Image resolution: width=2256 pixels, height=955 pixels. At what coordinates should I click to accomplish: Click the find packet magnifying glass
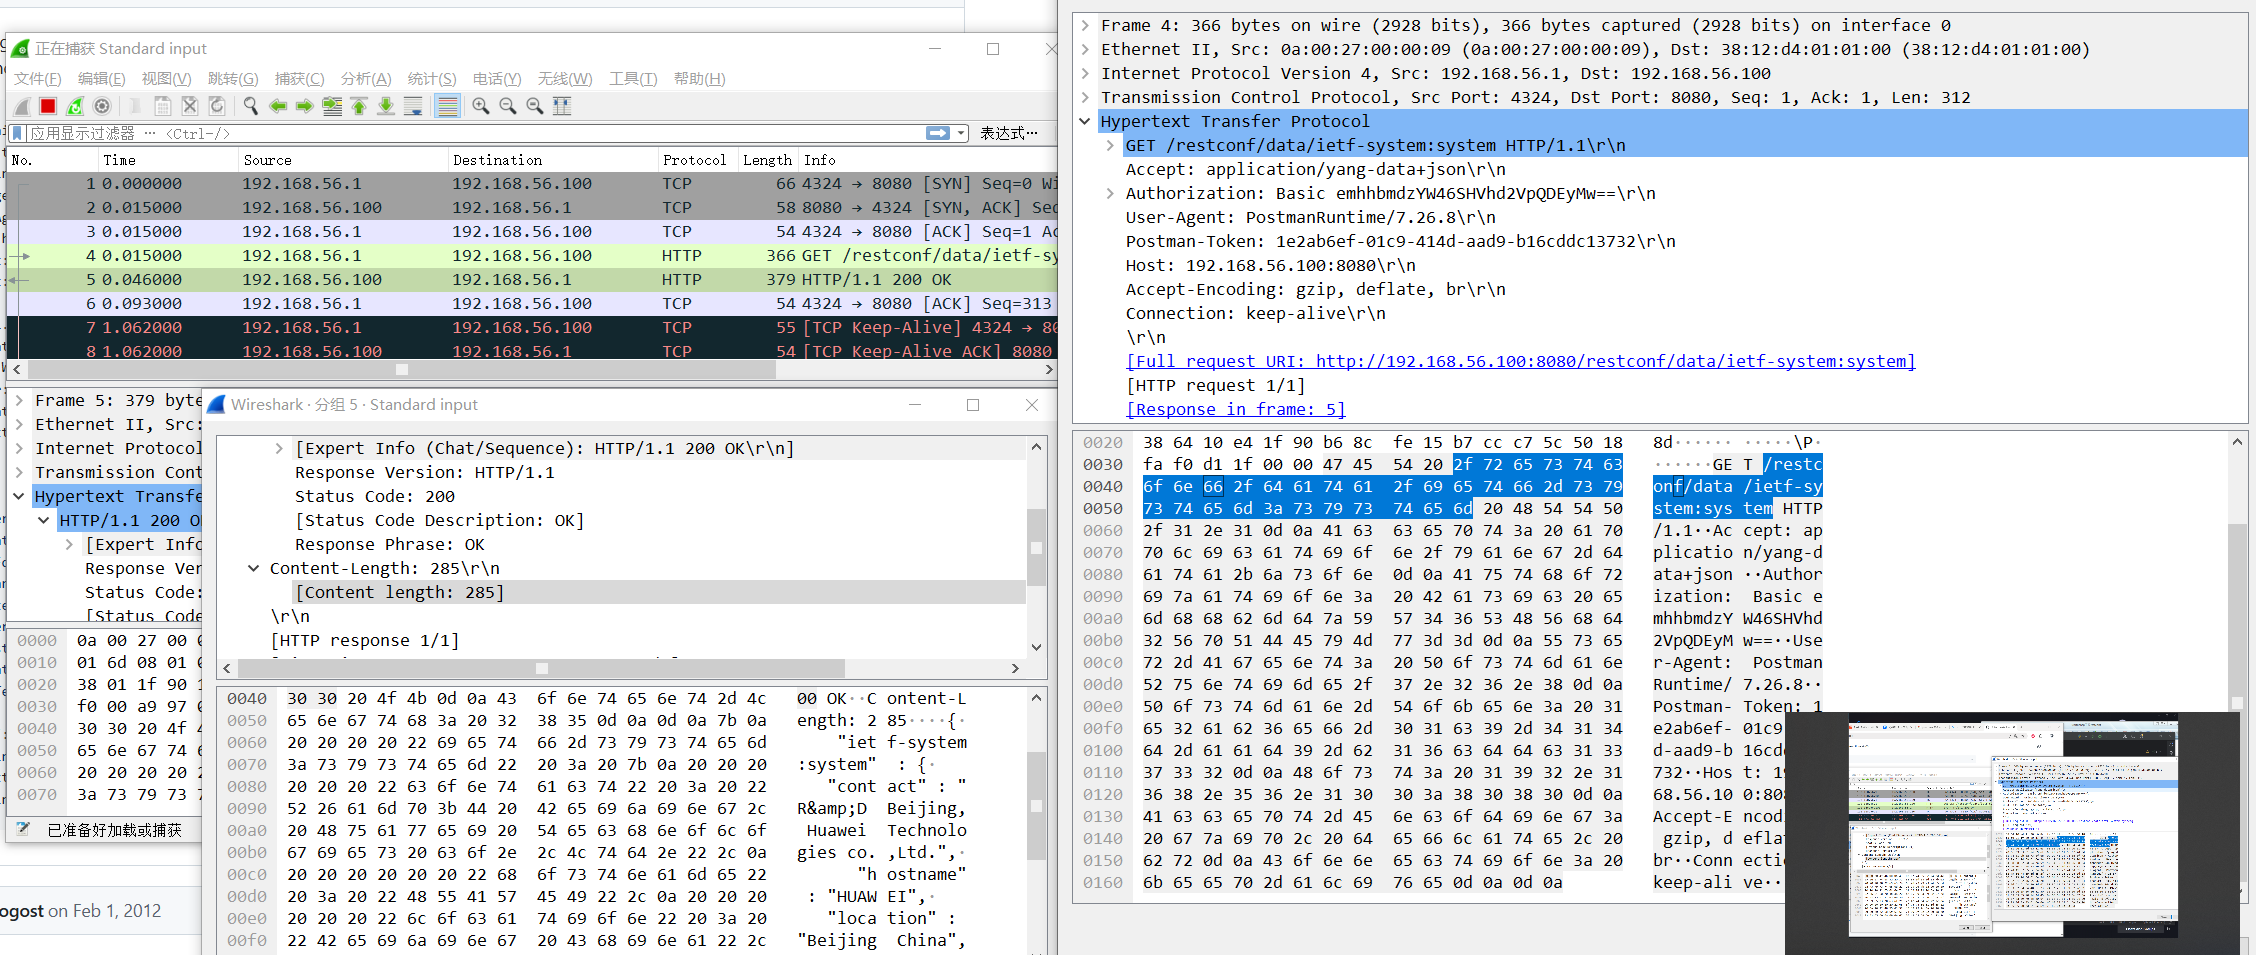tap(250, 105)
